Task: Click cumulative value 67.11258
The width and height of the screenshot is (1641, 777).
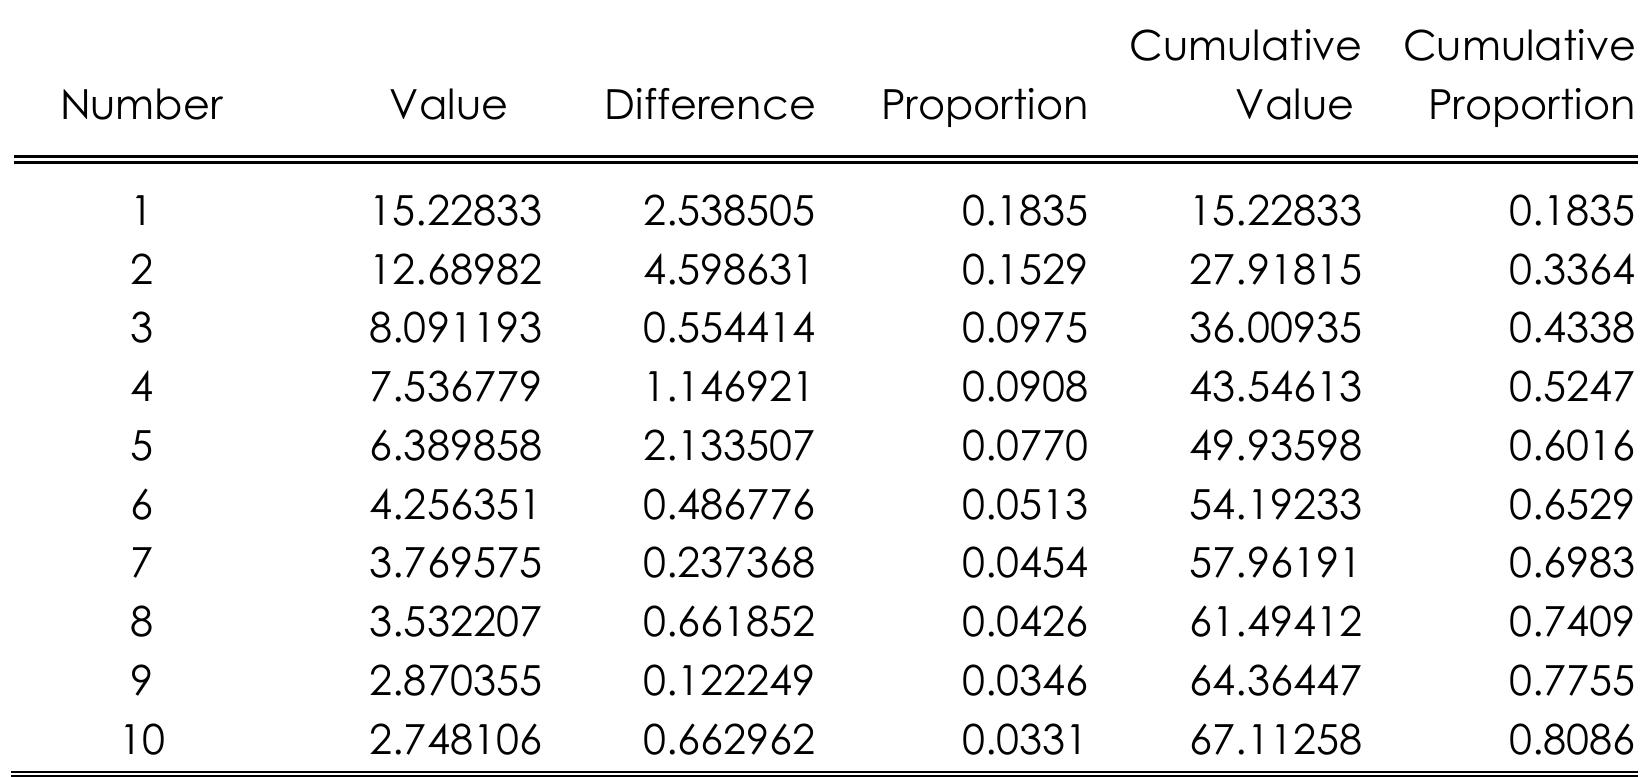Action: (x=1275, y=740)
